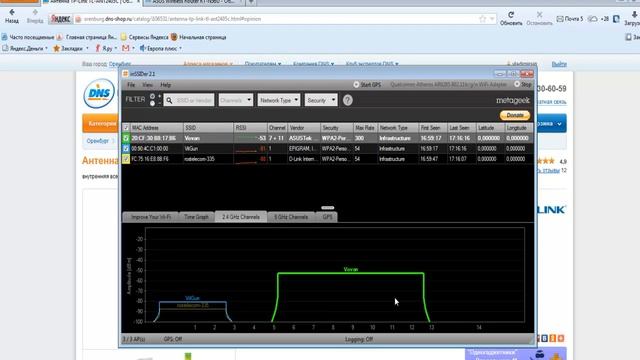
Task: Open the Оренбург breadcrumb link
Action: pos(98,141)
